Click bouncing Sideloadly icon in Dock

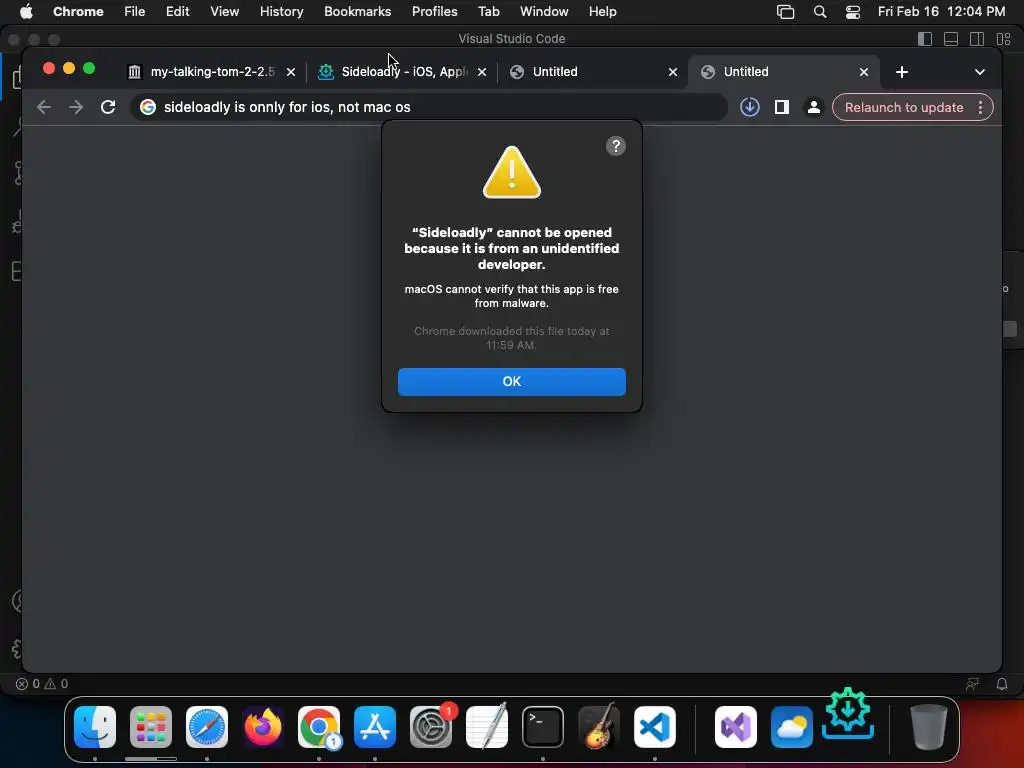[848, 713]
